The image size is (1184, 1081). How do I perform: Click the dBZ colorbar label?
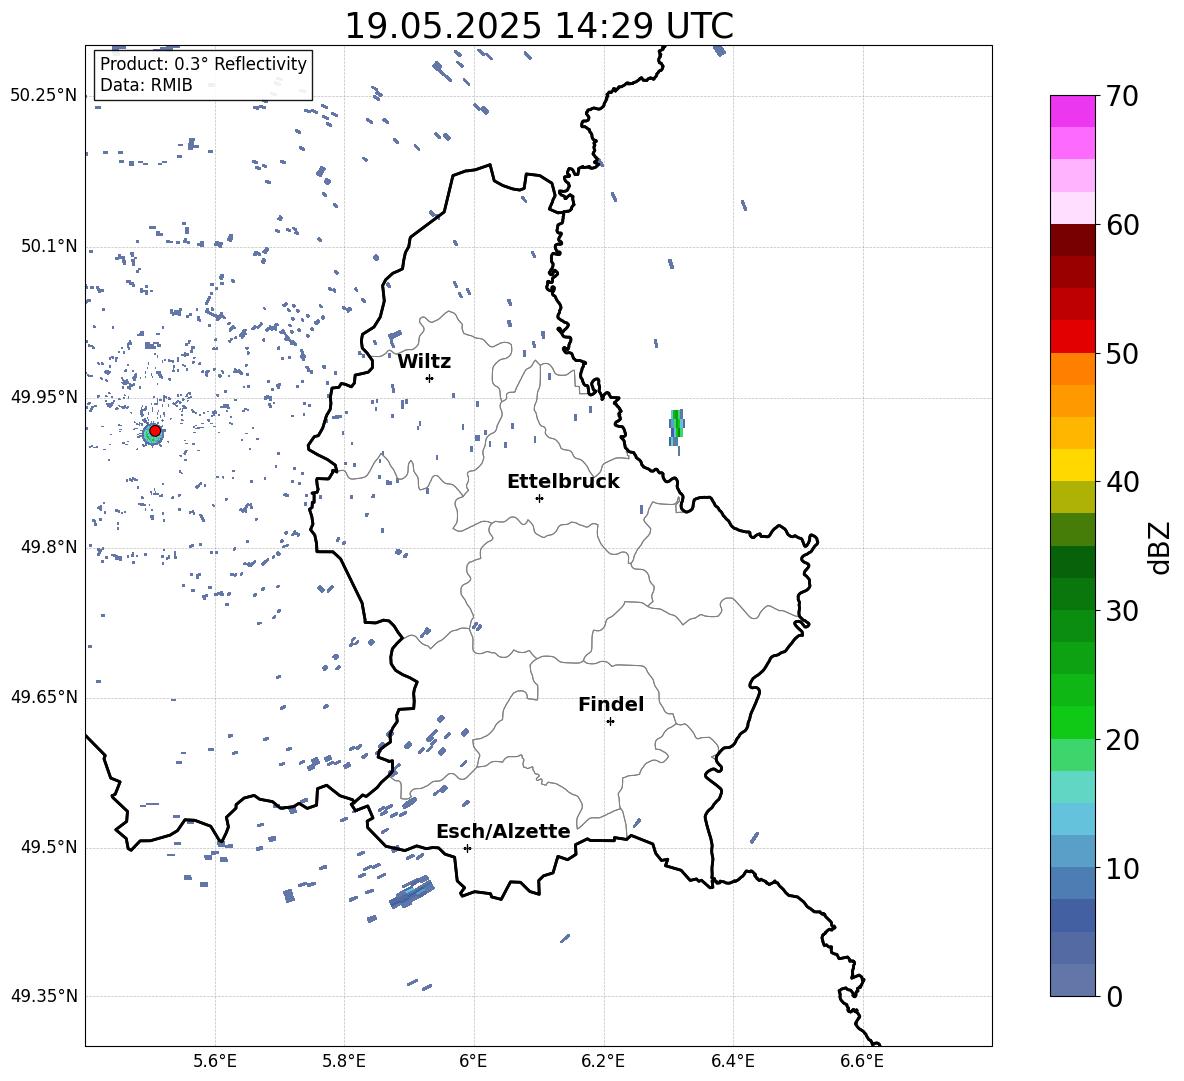point(1161,547)
